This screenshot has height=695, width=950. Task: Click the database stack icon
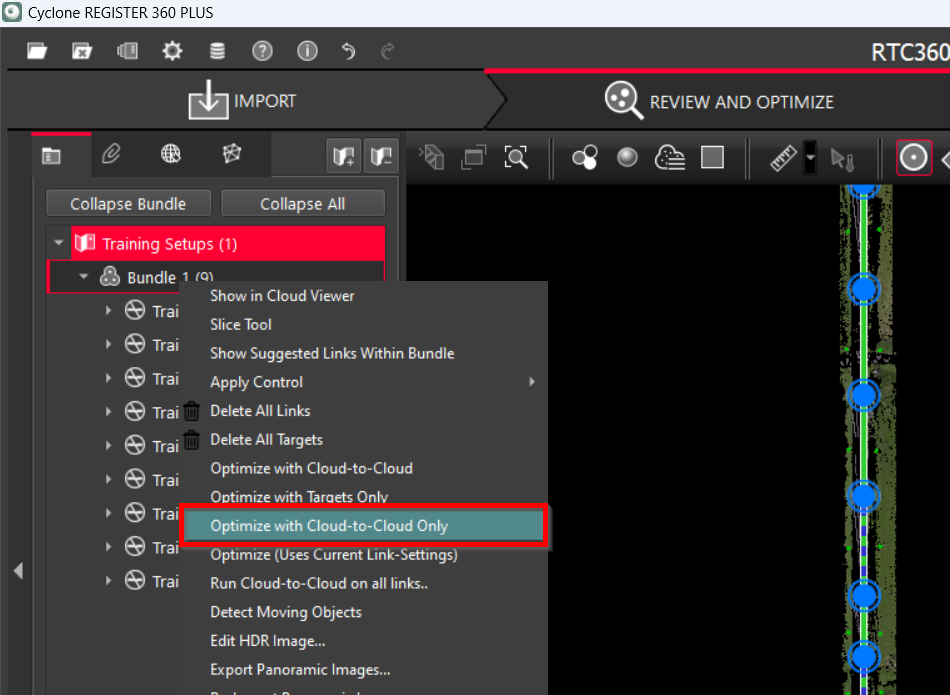(217, 51)
